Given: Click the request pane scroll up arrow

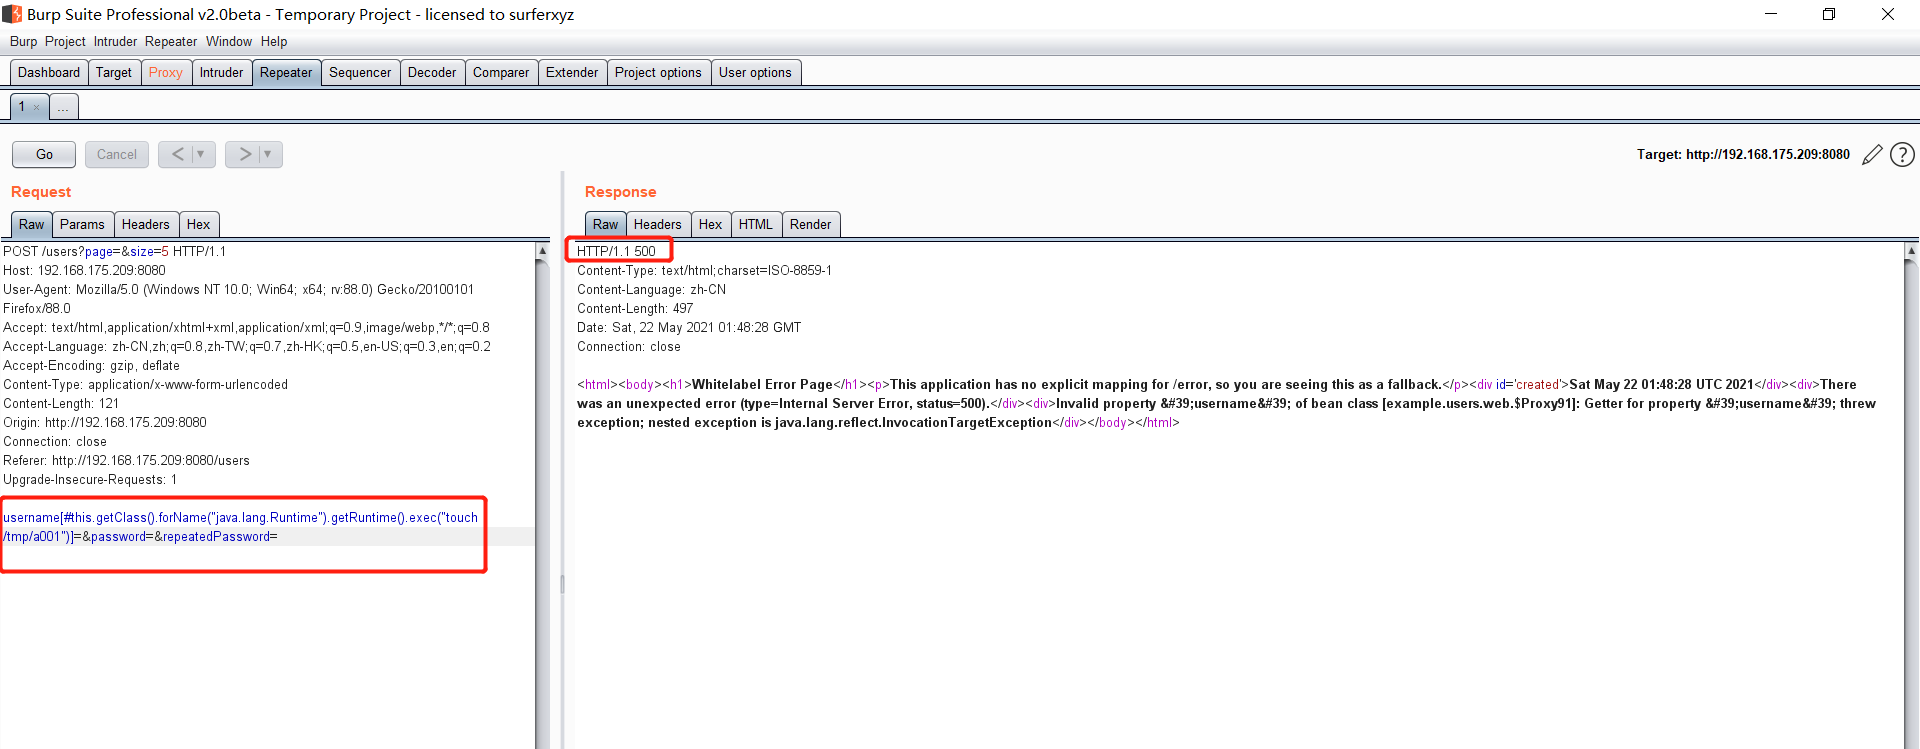Looking at the screenshot, I should click(x=542, y=251).
